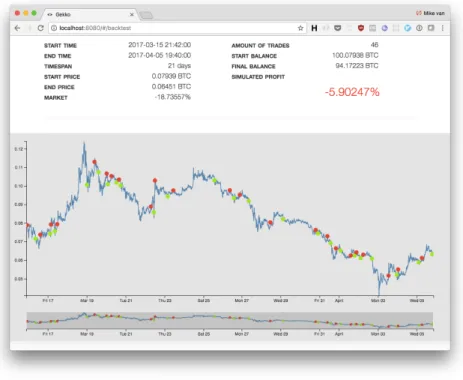Open a new browser tab
The height and width of the screenshot is (380, 463).
(146, 15)
